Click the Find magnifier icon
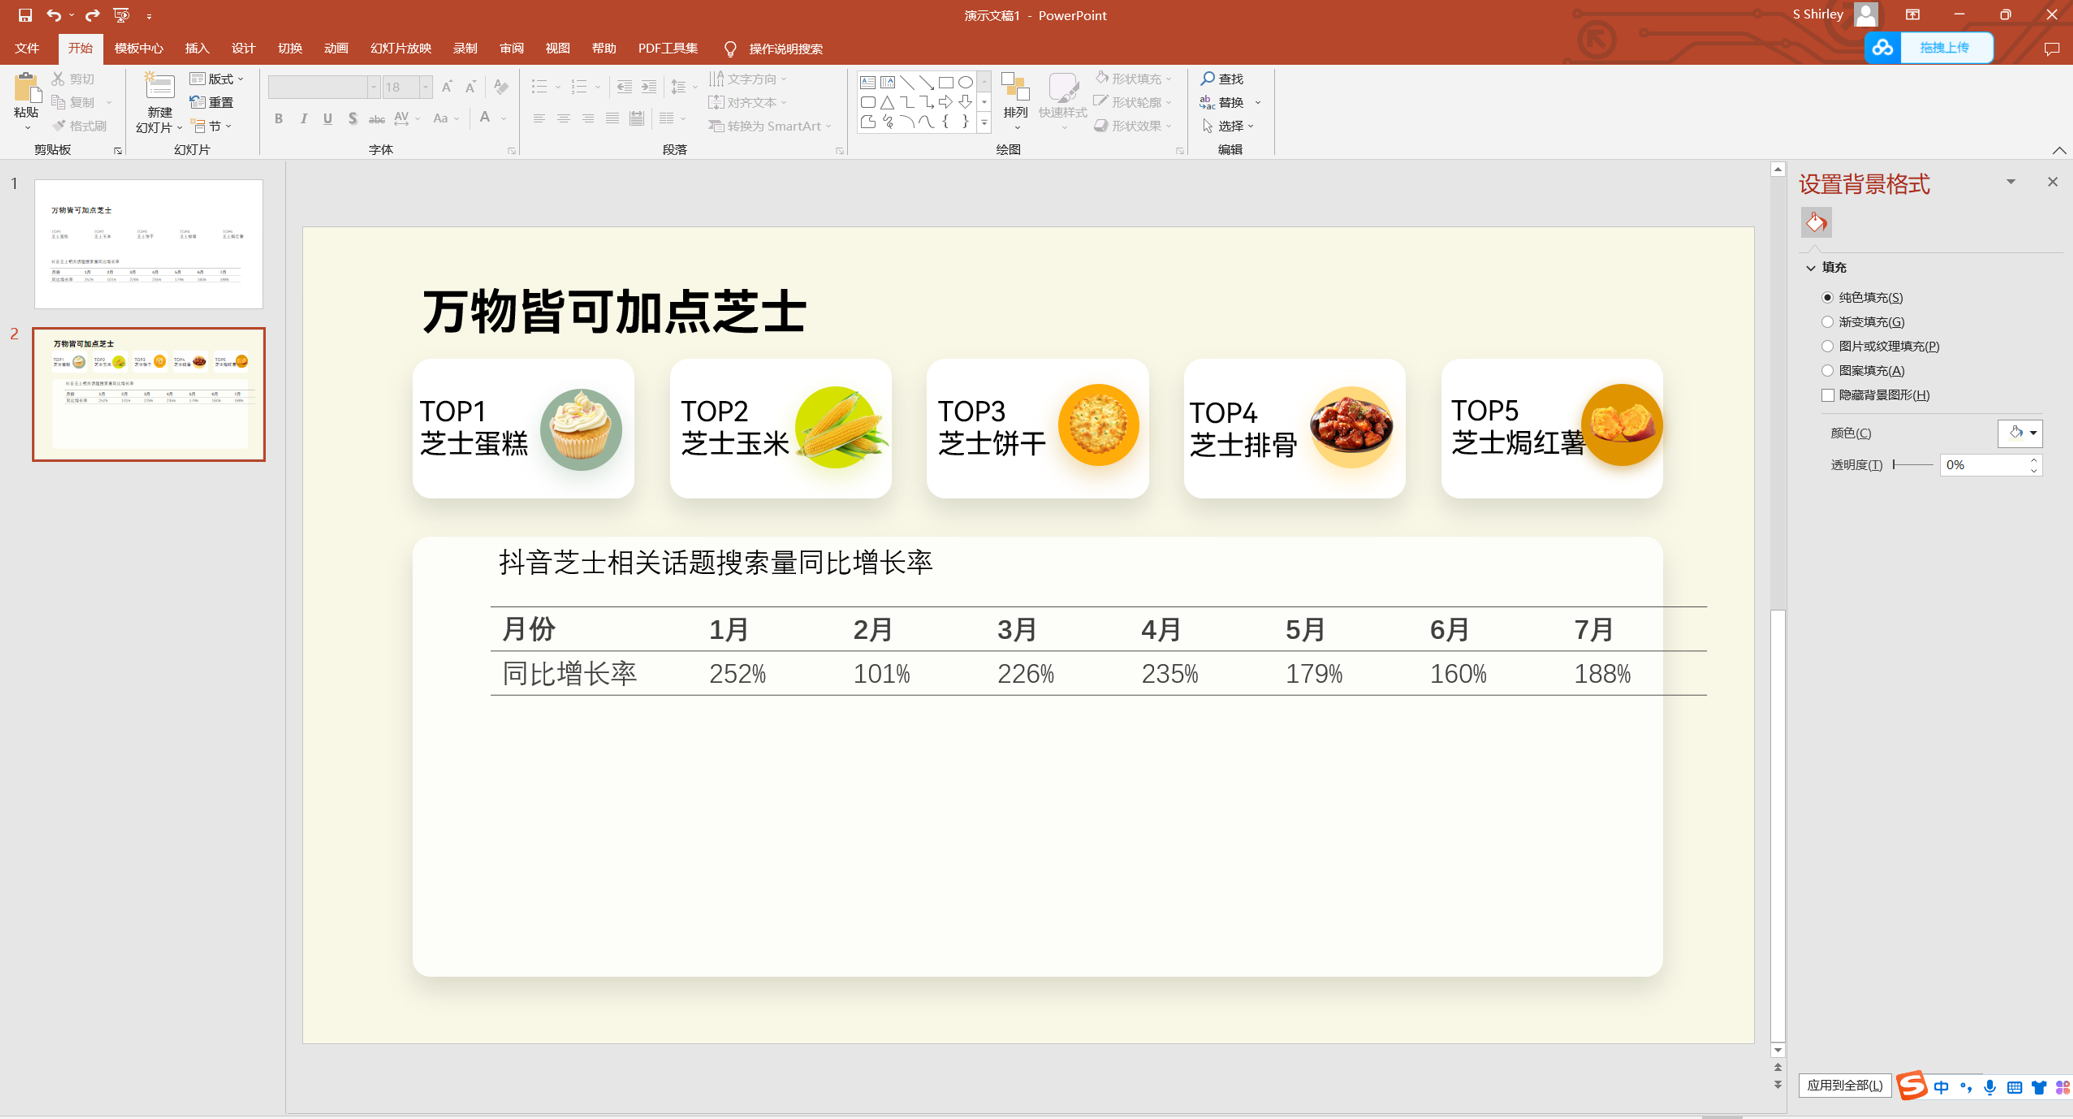Image resolution: width=2073 pixels, height=1119 pixels. coord(1208,78)
